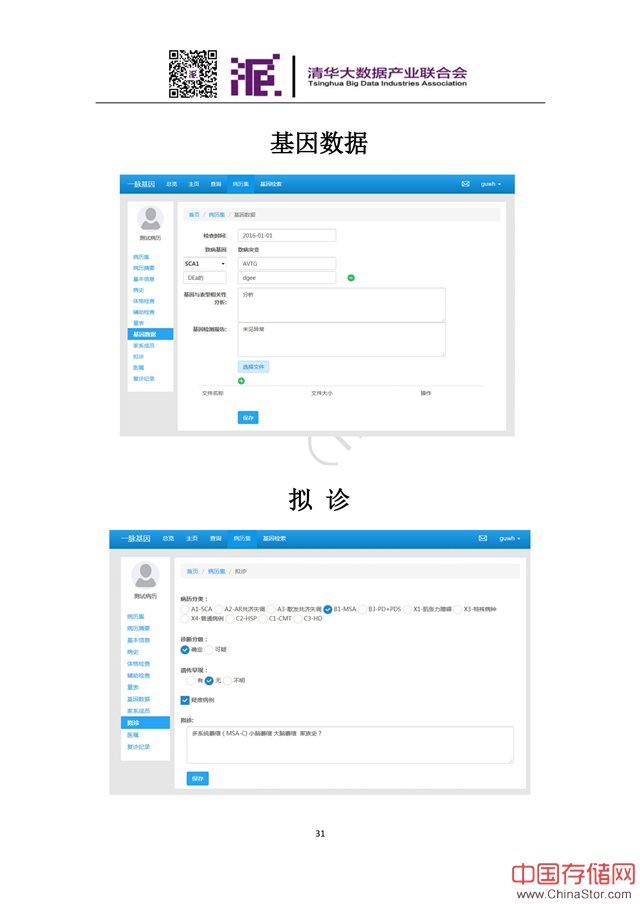Click the green plus icon below 选择文件
The width and height of the screenshot is (640, 904).
coord(242,380)
